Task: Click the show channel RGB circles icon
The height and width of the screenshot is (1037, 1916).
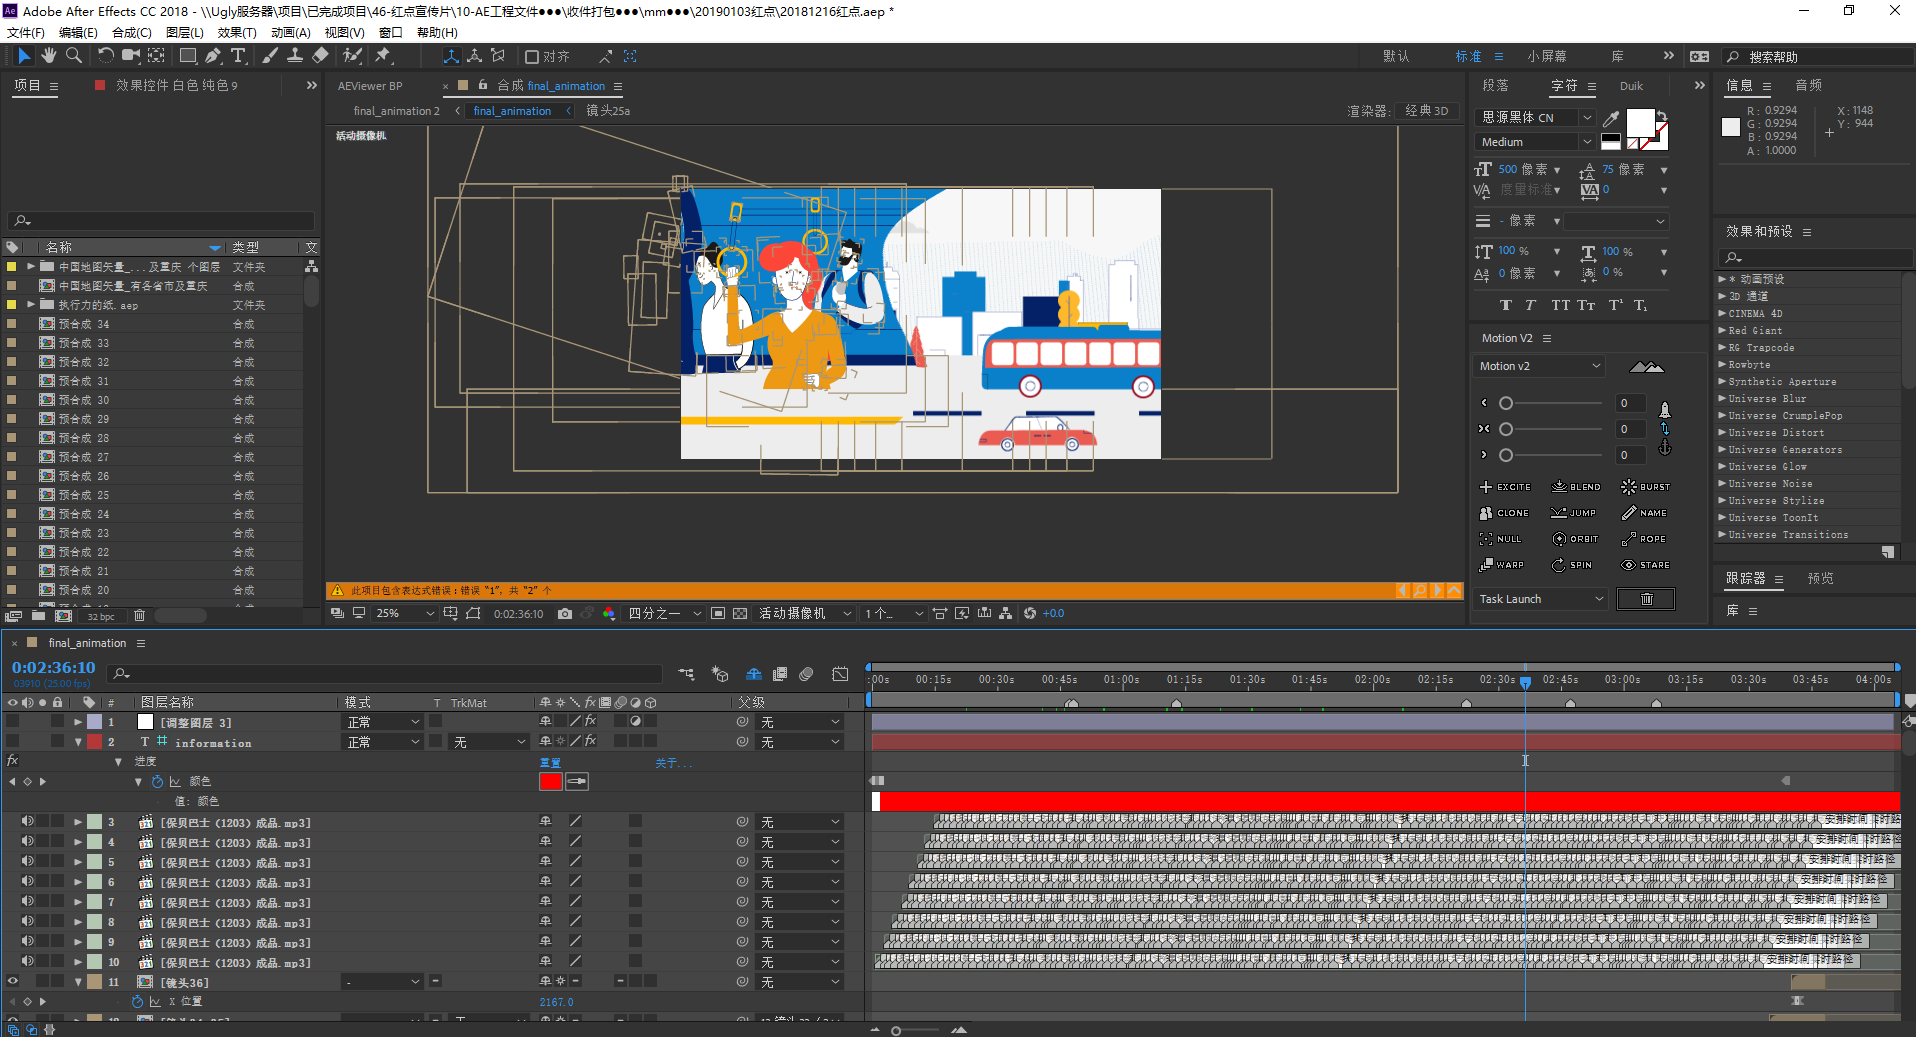Action: coord(609,613)
